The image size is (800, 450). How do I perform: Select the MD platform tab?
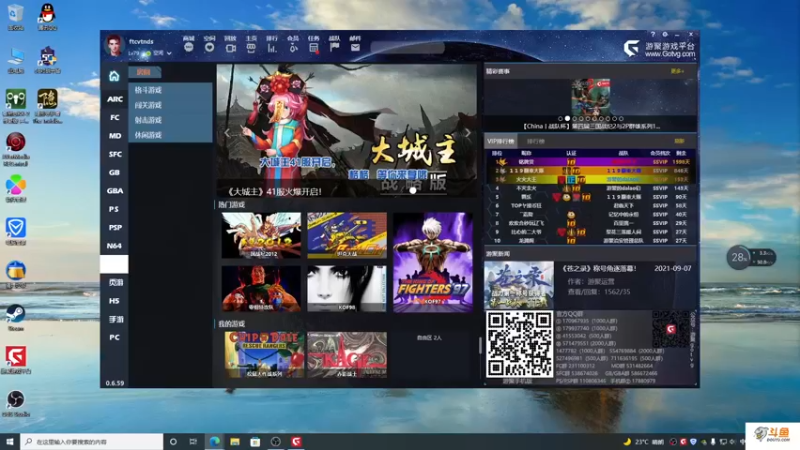114,136
